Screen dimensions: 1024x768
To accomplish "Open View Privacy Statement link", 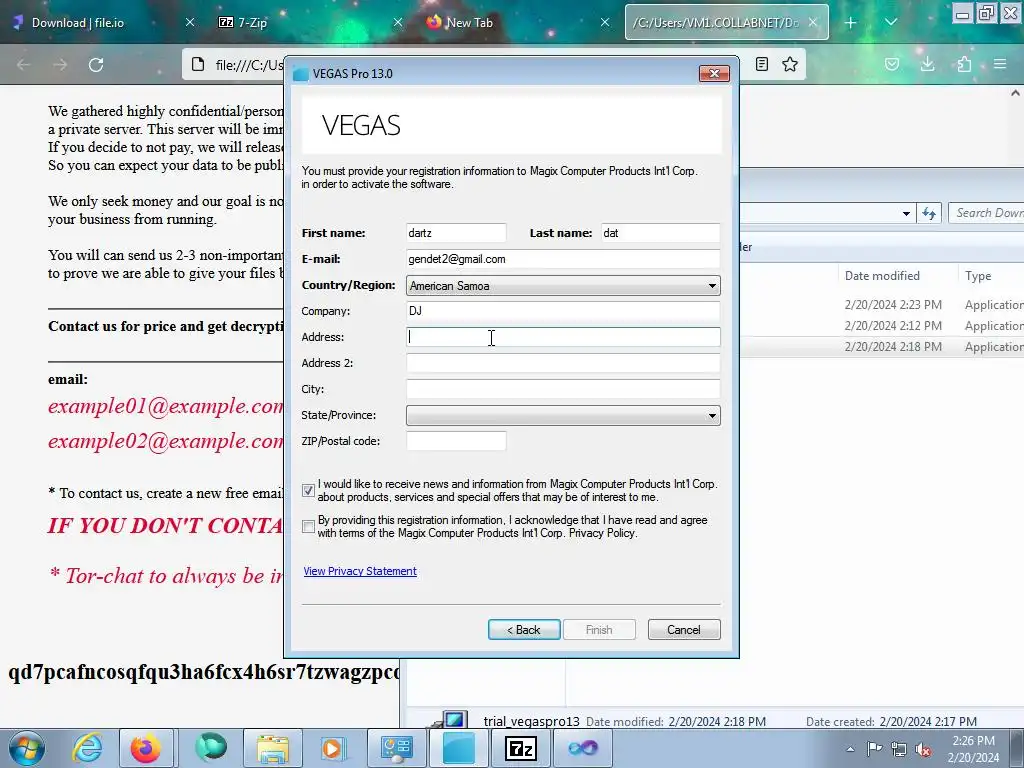I will tap(360, 571).
